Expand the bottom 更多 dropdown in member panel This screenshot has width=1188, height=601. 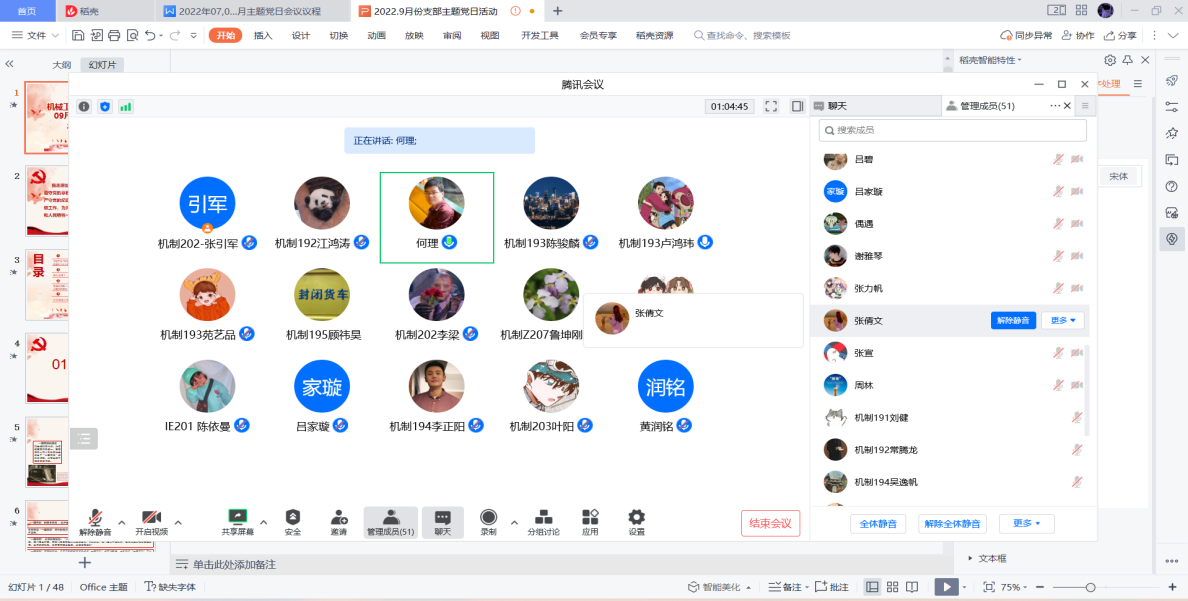(1026, 523)
